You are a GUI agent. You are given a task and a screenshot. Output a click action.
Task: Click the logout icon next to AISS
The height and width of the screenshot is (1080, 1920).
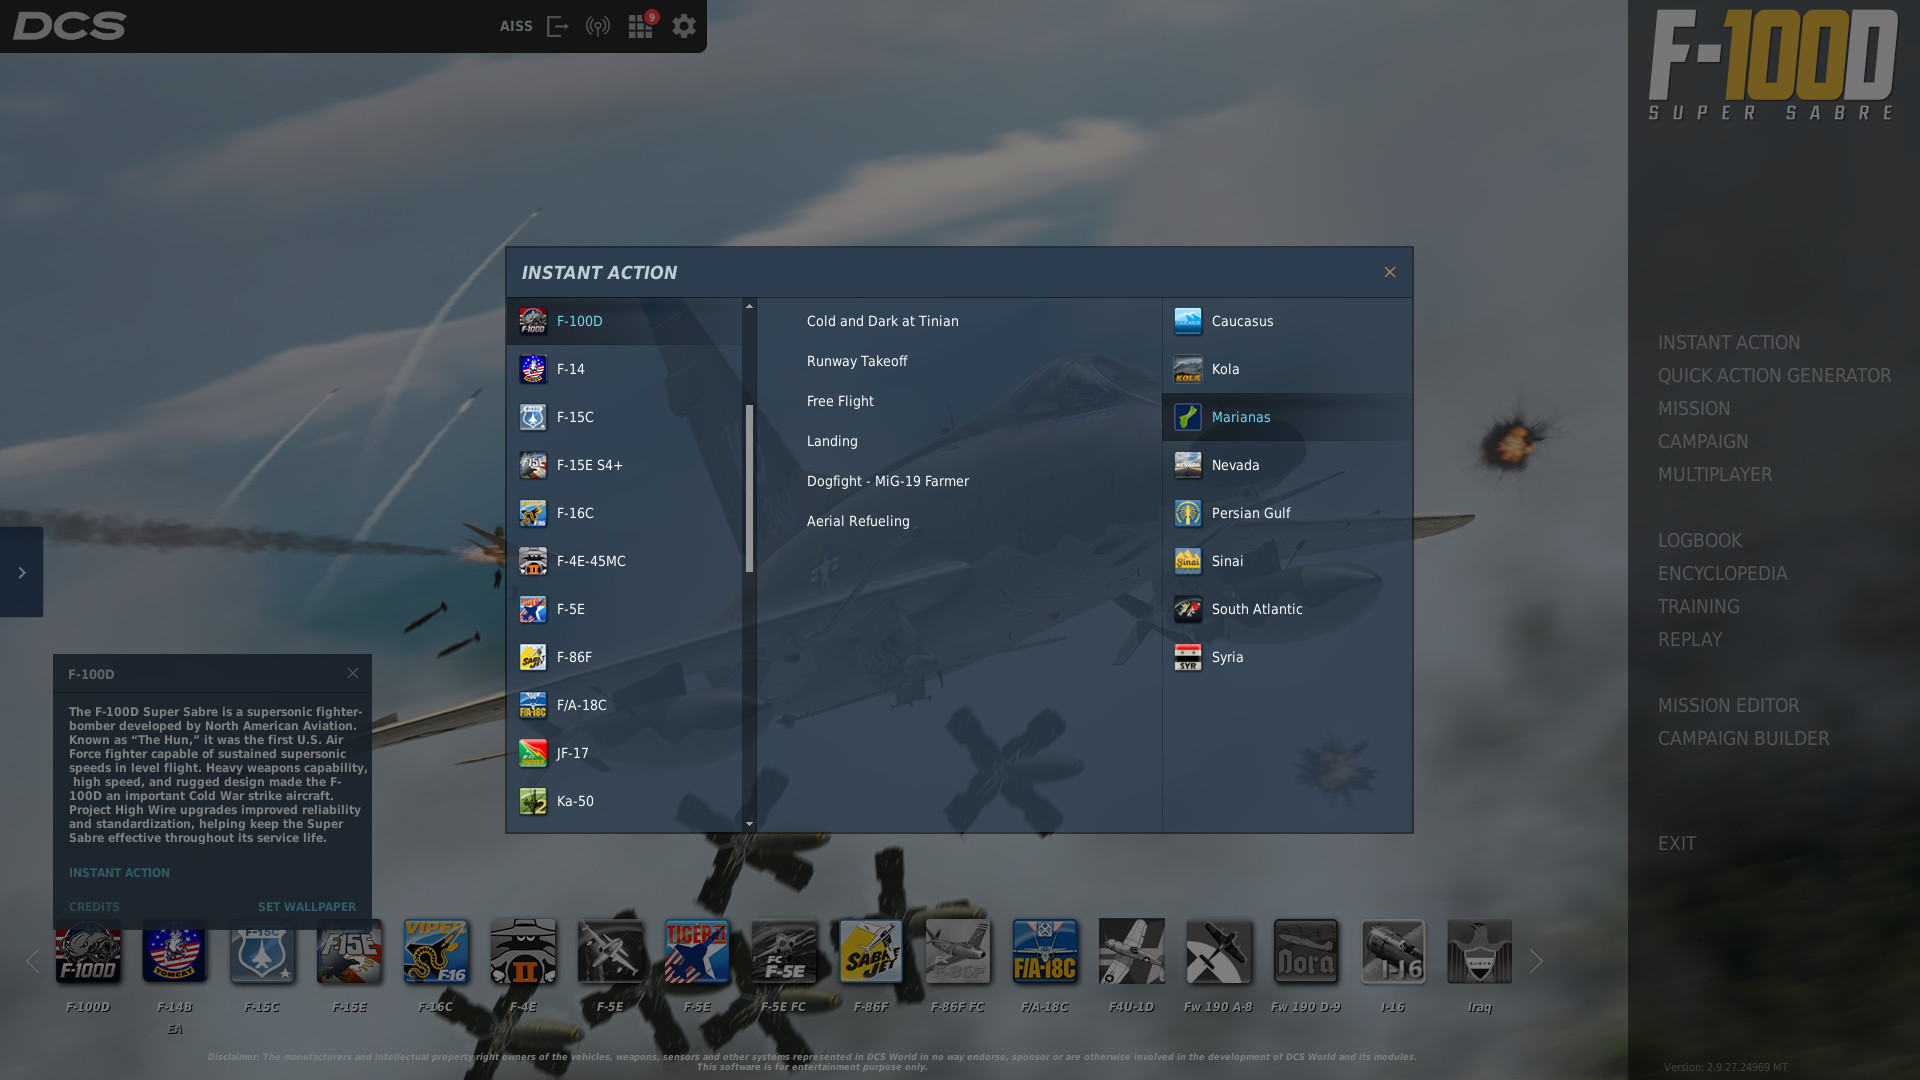[x=558, y=27]
